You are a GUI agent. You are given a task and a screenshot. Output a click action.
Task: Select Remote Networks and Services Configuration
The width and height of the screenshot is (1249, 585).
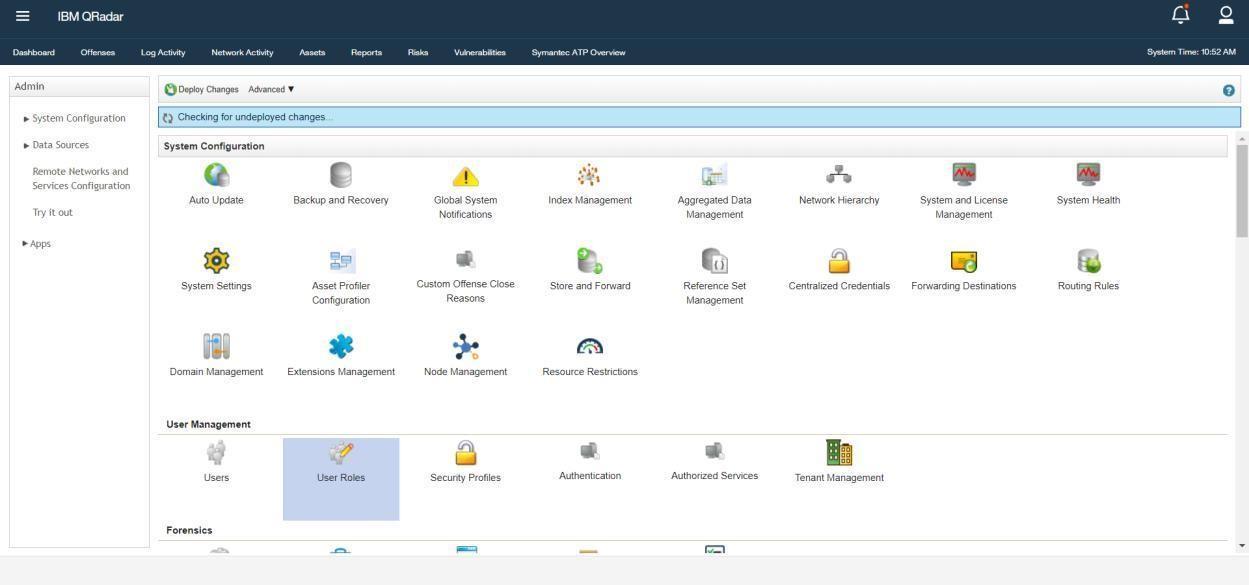tap(81, 179)
